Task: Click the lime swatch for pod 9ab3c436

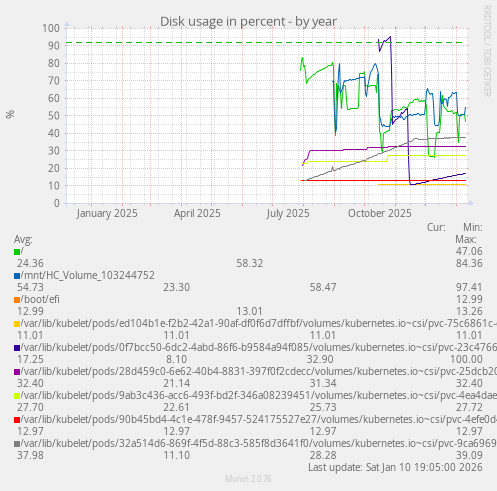Action: (17, 396)
